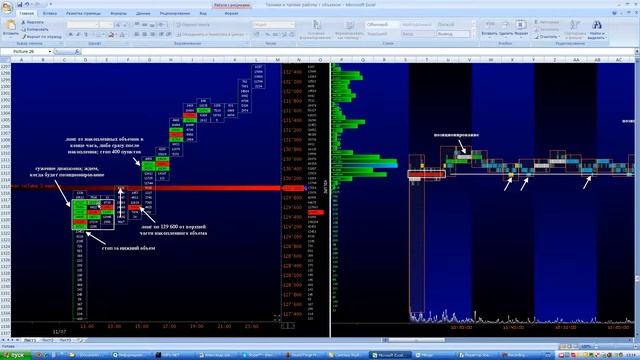Open Найти и выделить dropdown
This screenshot has height=360, width=640.
(x=597, y=29)
